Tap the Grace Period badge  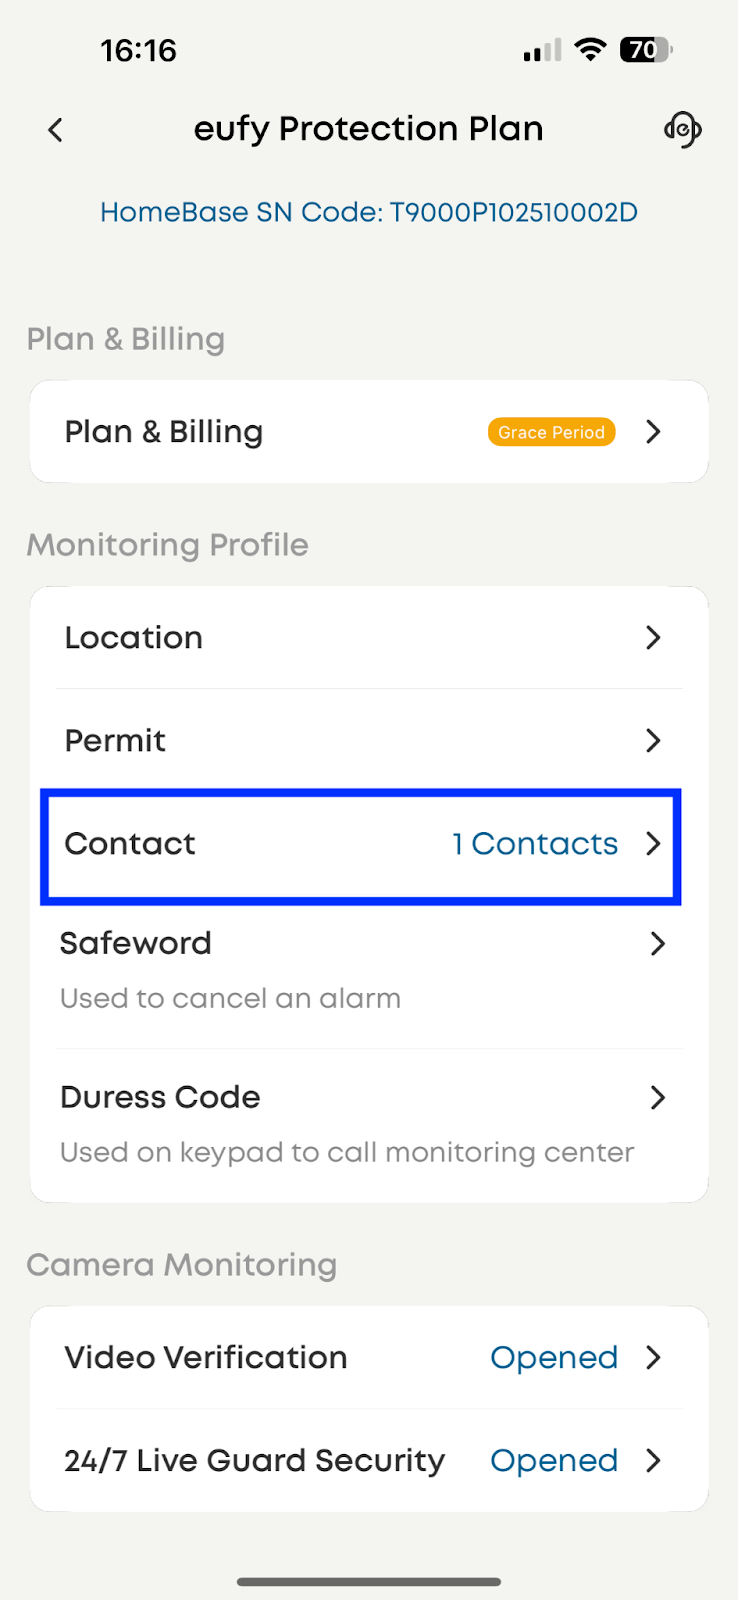click(551, 432)
